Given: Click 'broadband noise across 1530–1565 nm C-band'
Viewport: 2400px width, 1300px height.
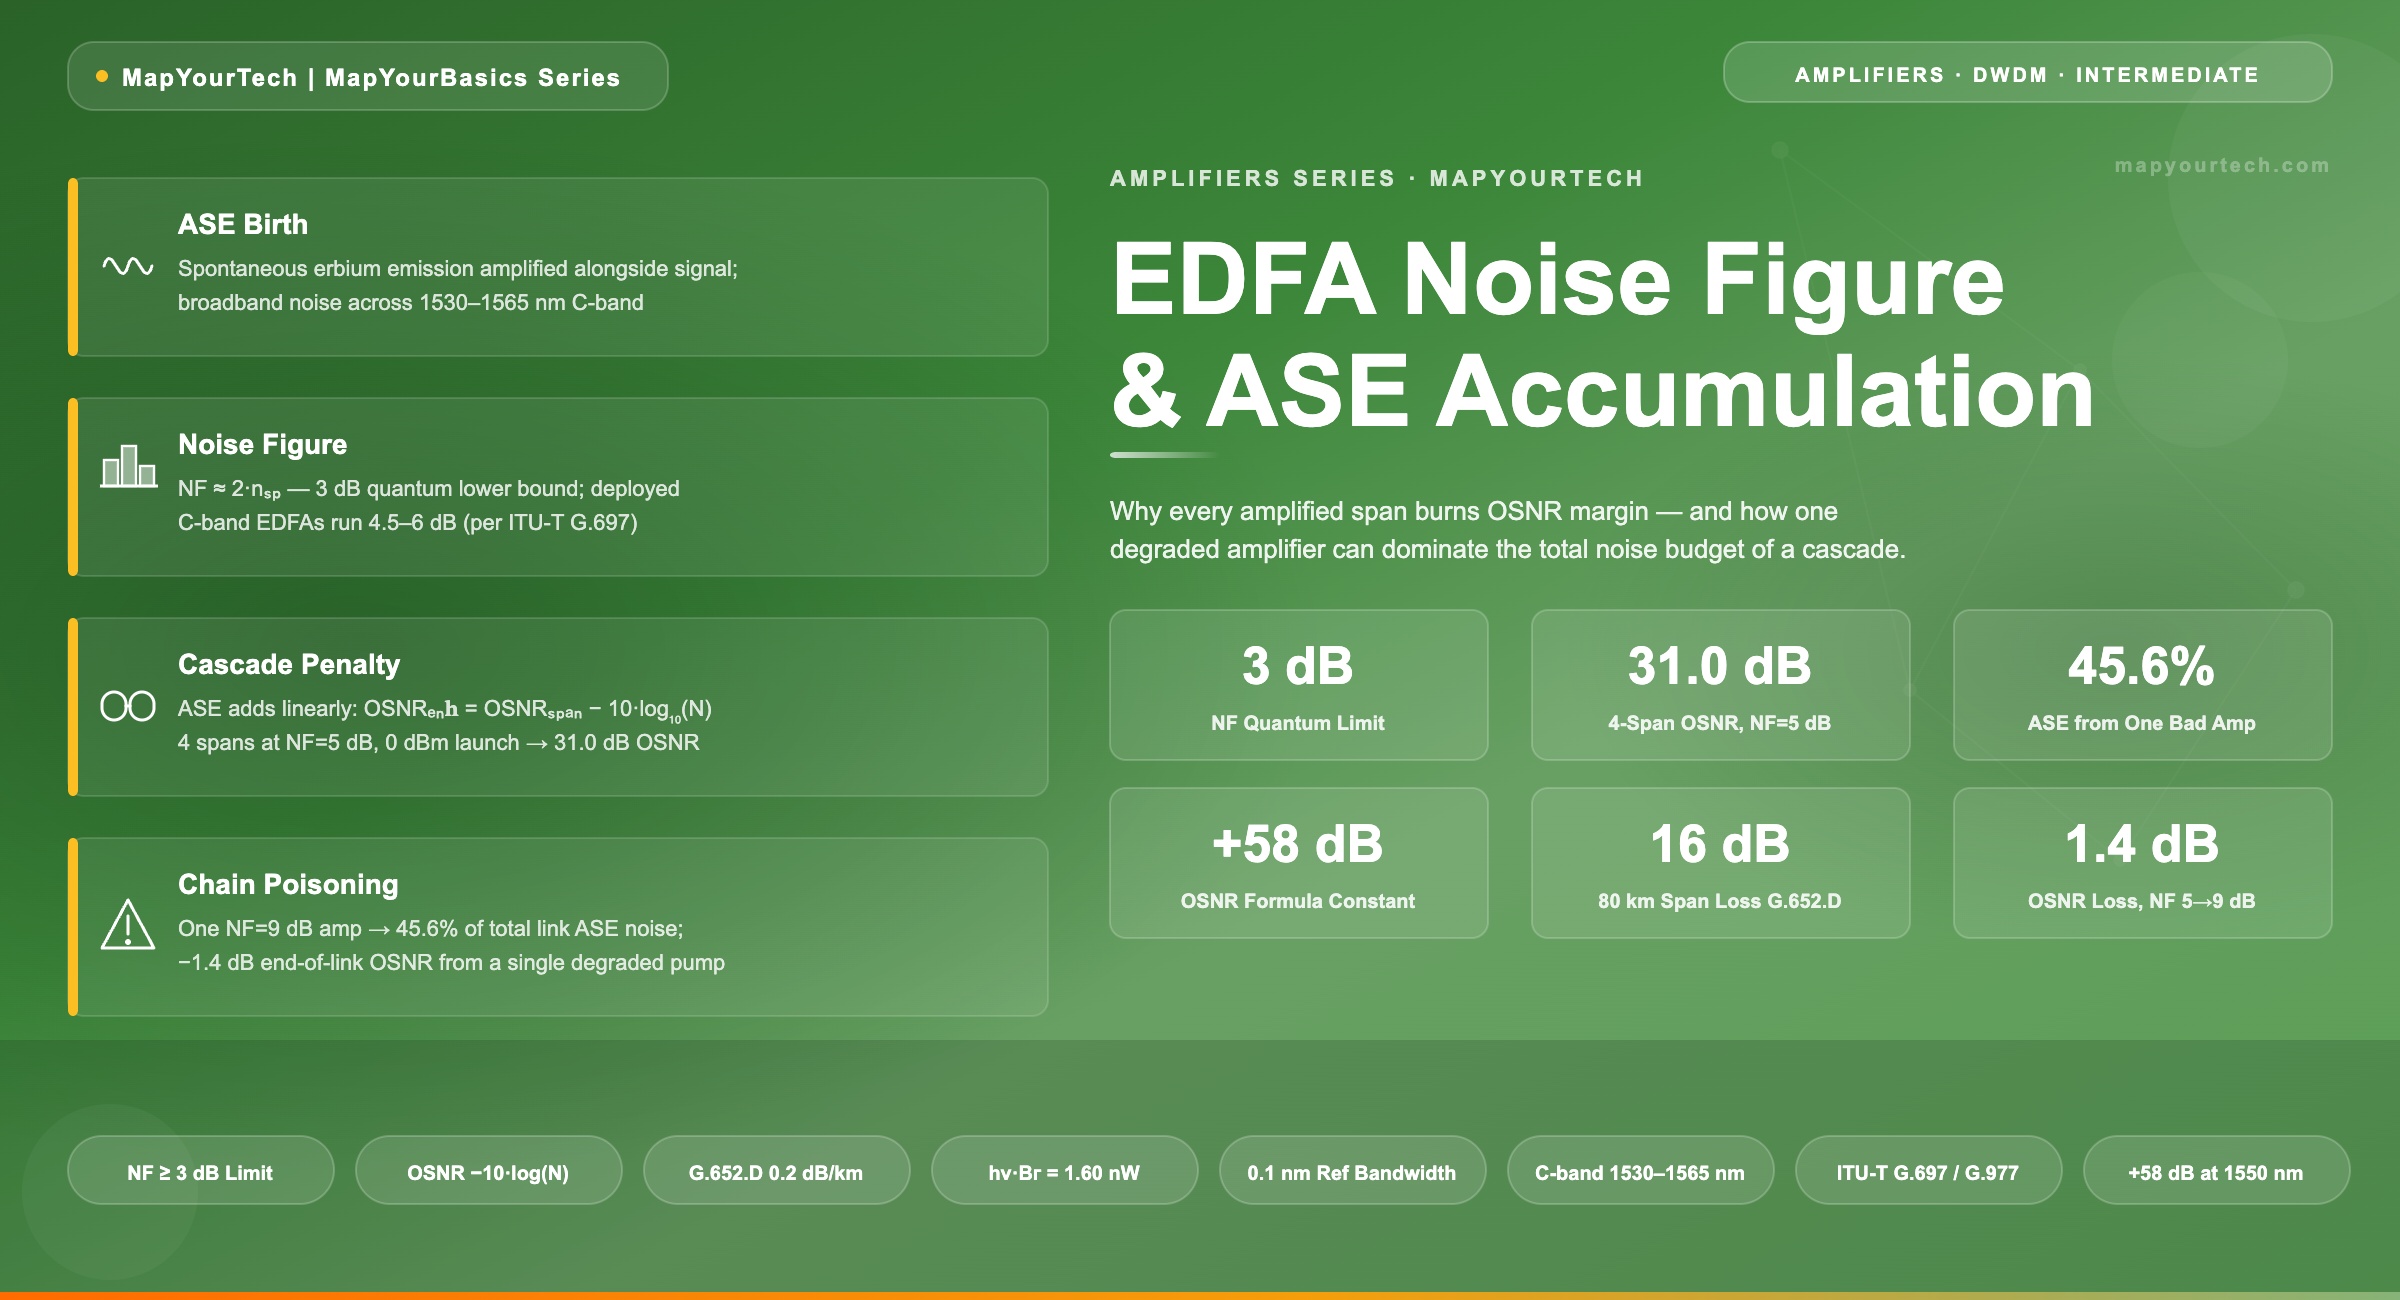Looking at the screenshot, I should coord(411,302).
